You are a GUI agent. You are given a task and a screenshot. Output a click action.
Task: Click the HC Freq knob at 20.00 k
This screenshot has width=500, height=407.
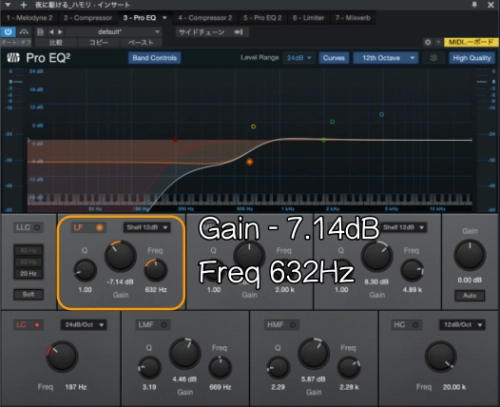(x=440, y=357)
